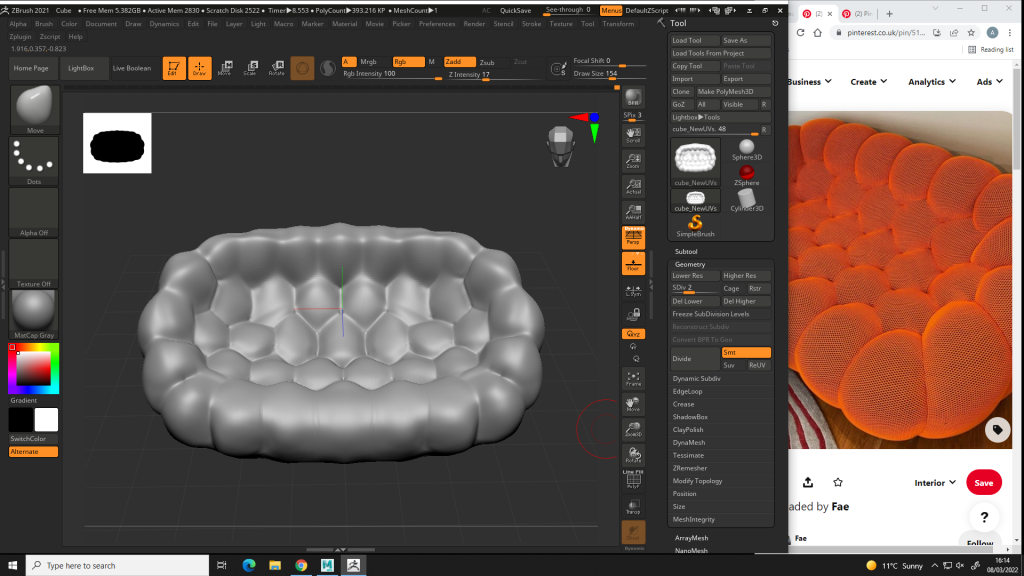The width and height of the screenshot is (1024, 576).
Task: Click the red Save button in Pinterest
Action: point(984,483)
